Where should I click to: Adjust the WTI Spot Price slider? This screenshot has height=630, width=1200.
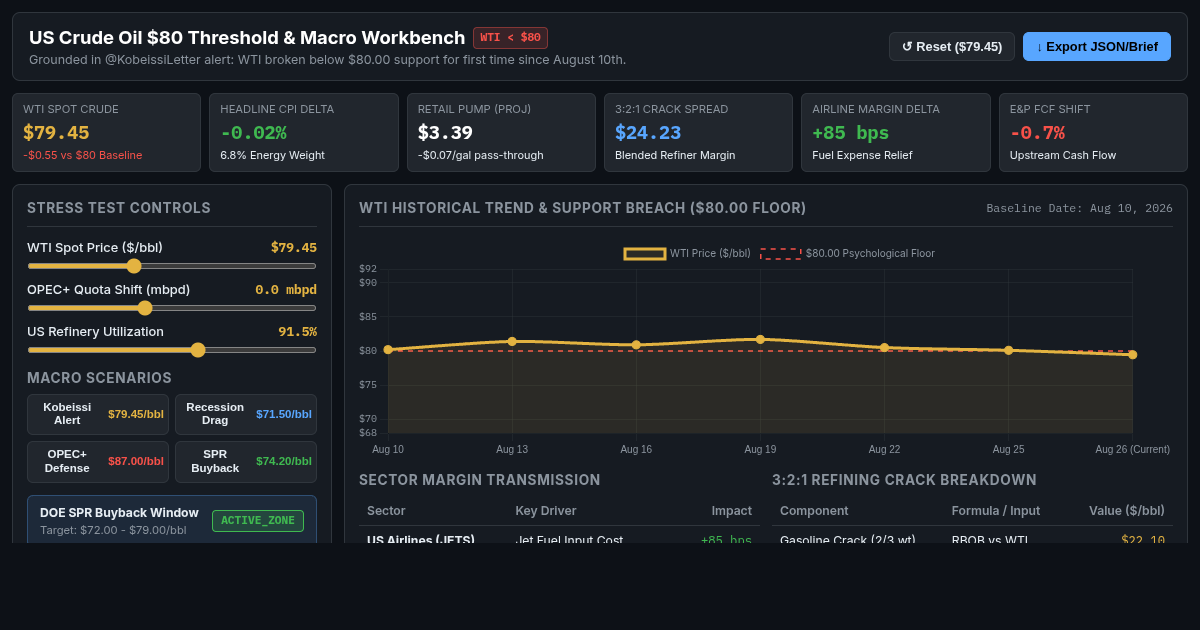click(x=172, y=266)
